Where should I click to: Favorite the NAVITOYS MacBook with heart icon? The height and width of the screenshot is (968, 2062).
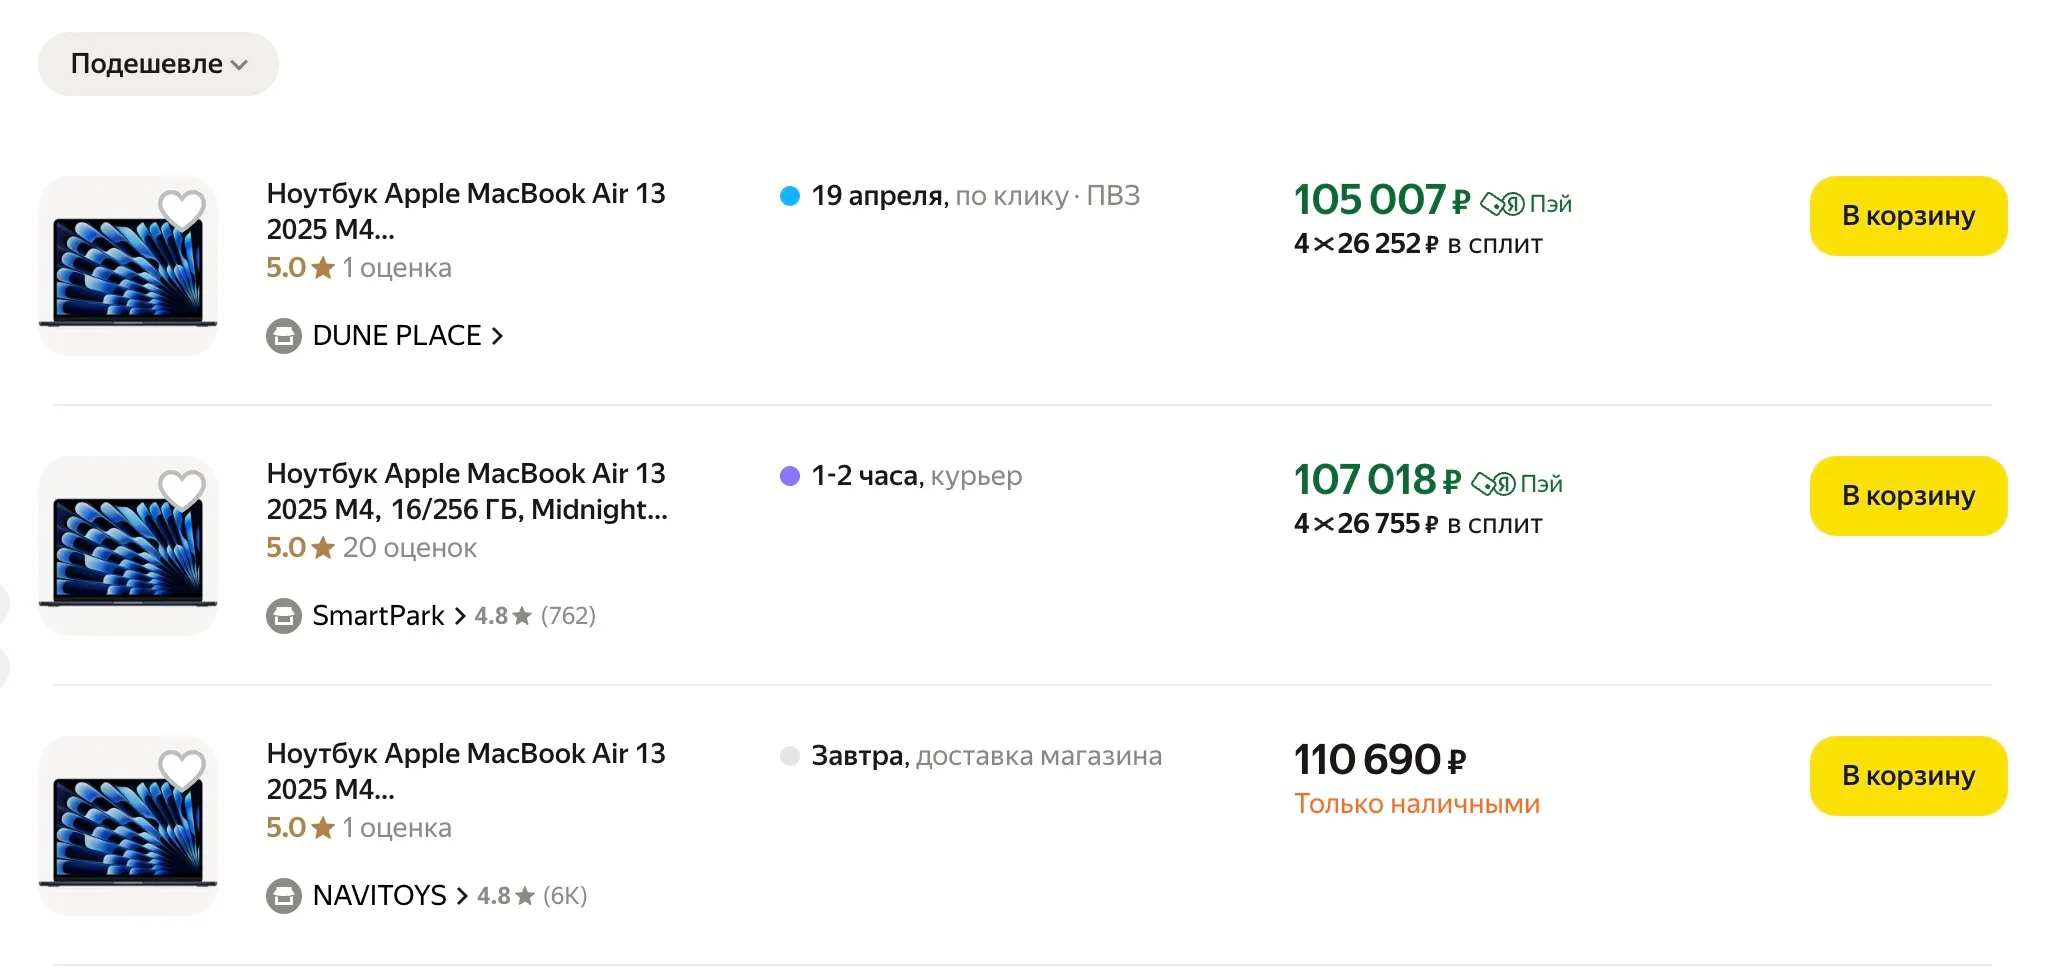(x=182, y=770)
